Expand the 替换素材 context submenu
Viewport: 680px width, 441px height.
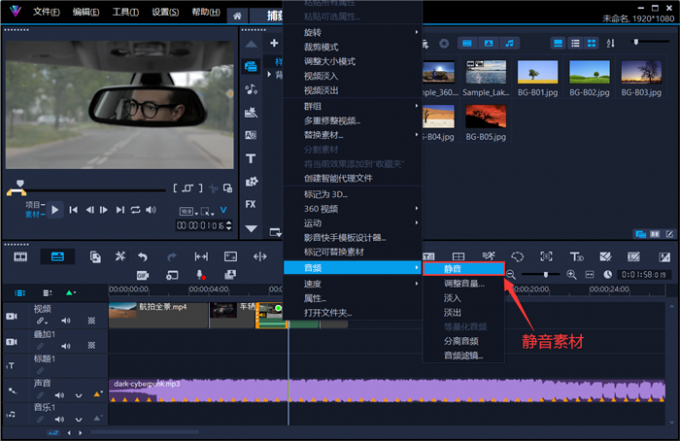[x=353, y=135]
